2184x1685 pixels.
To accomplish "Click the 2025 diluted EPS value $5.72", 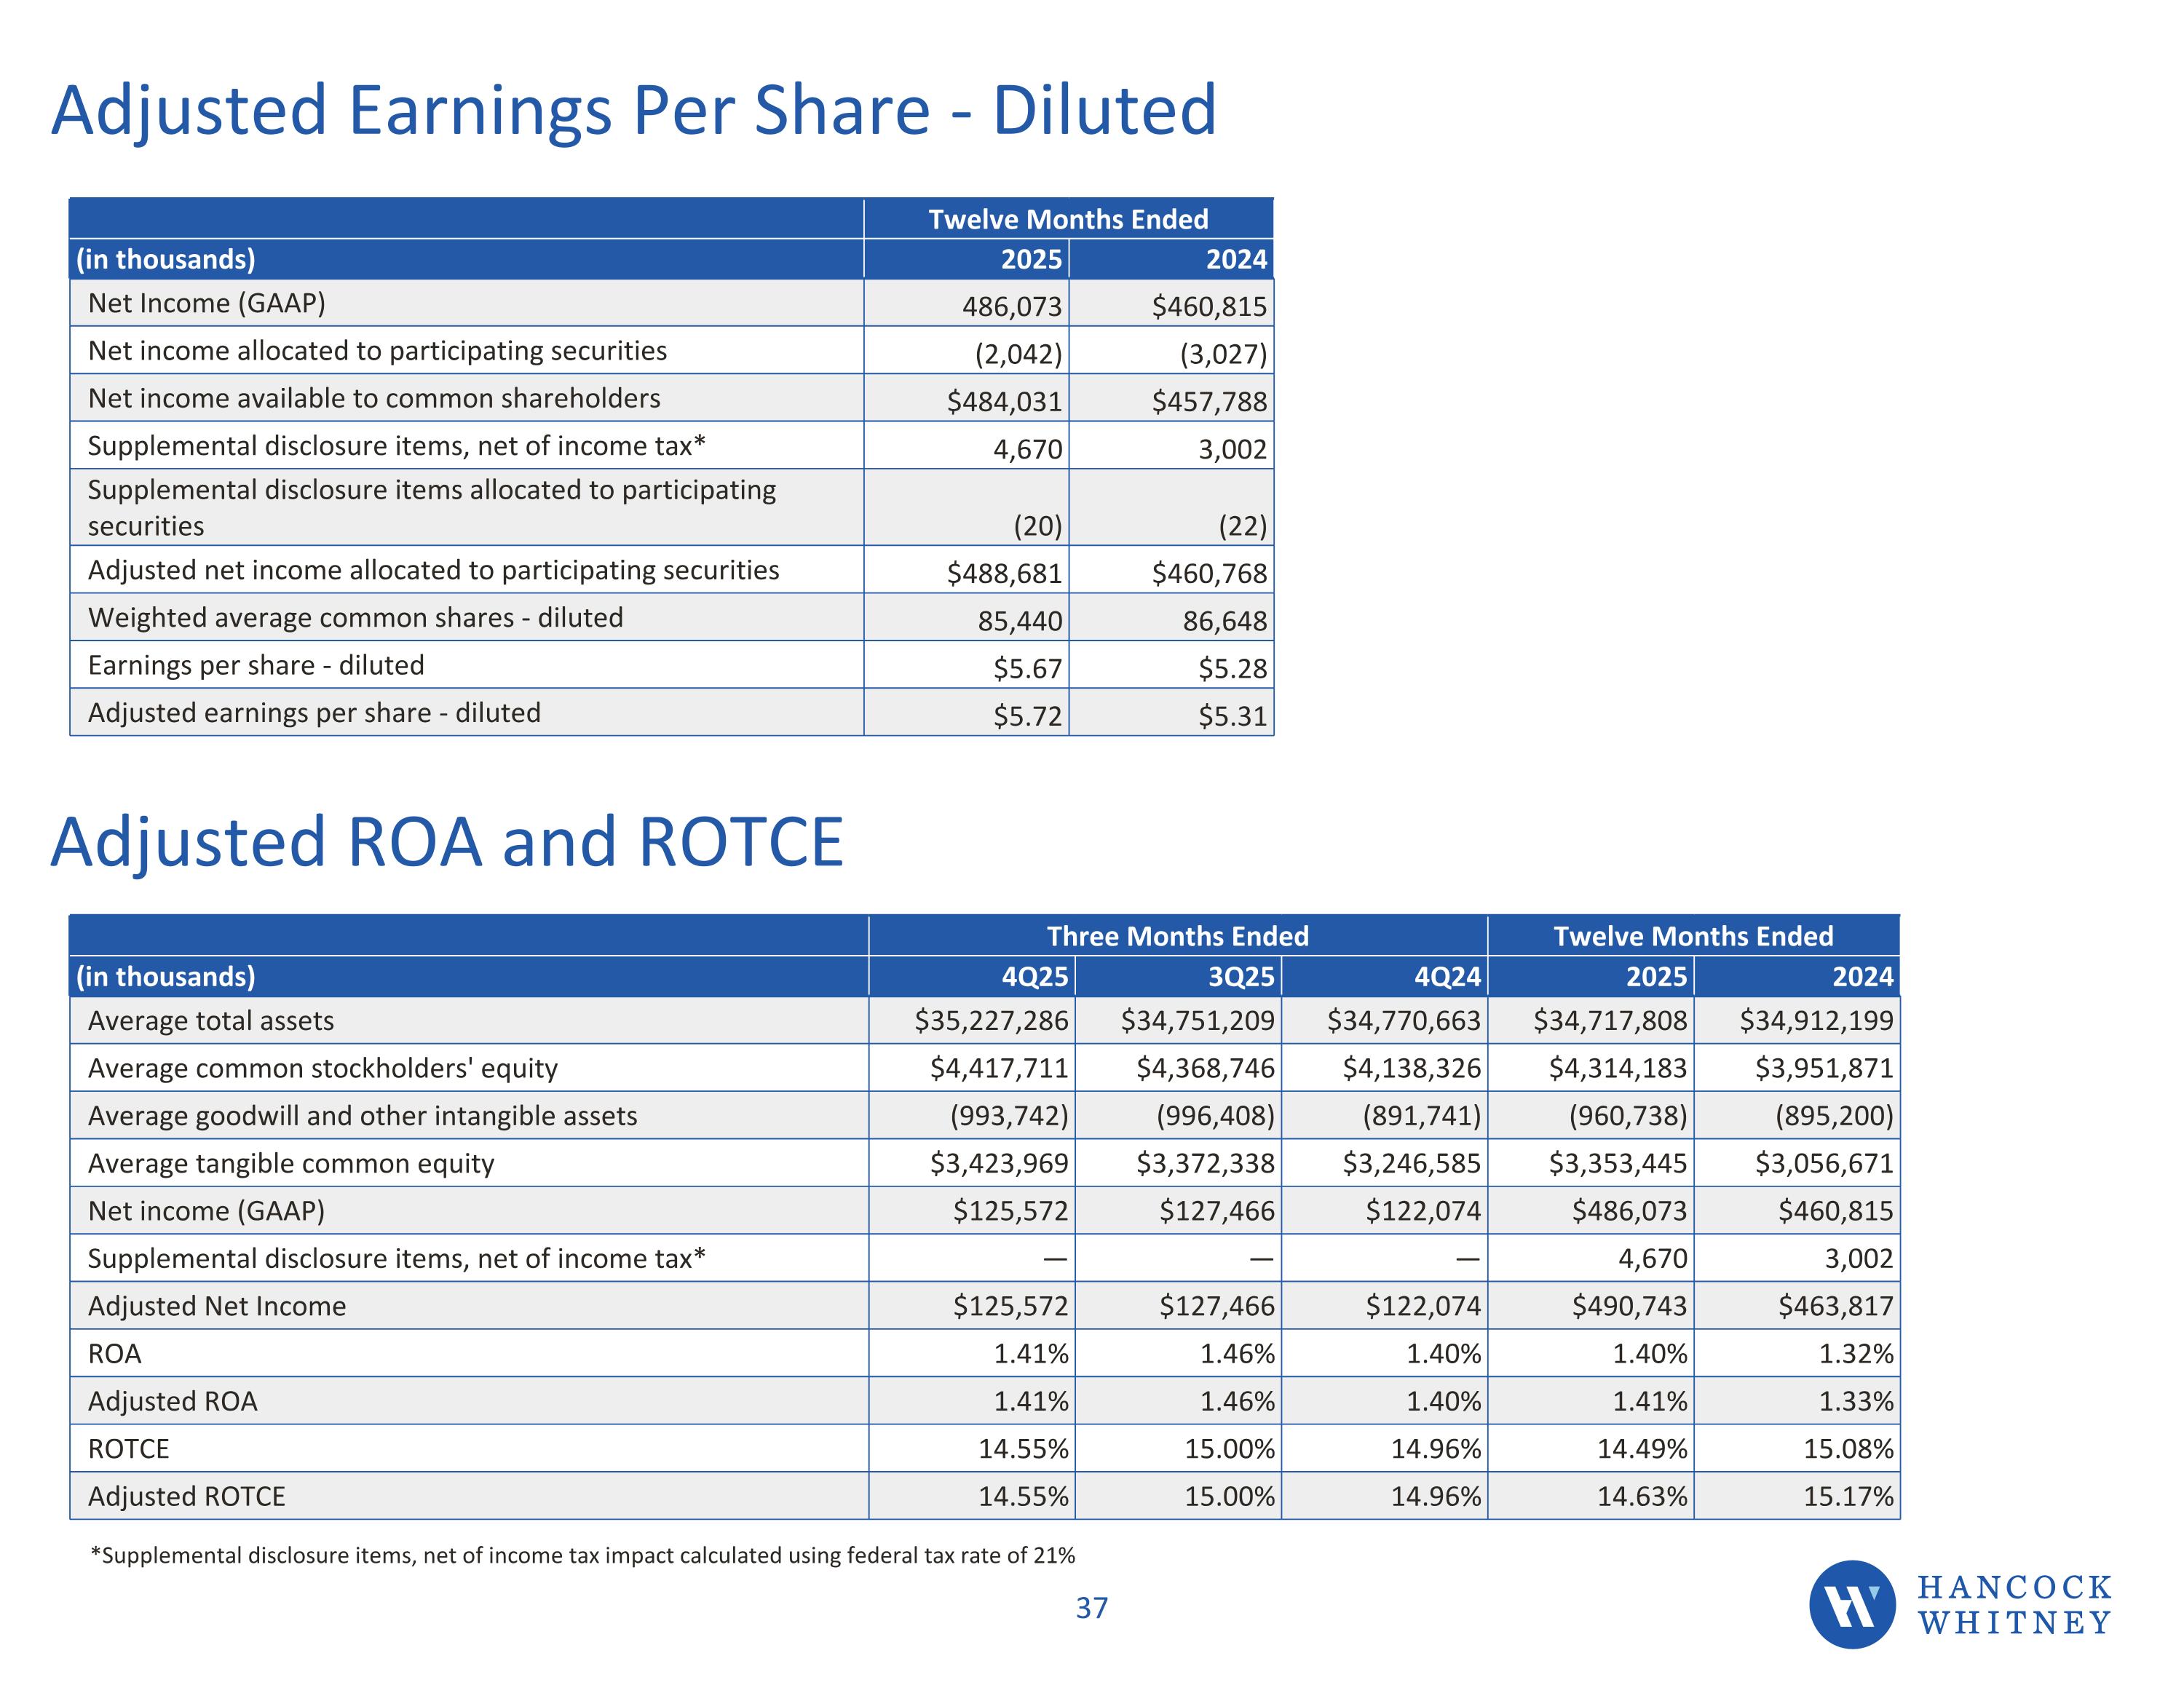I will (1027, 716).
